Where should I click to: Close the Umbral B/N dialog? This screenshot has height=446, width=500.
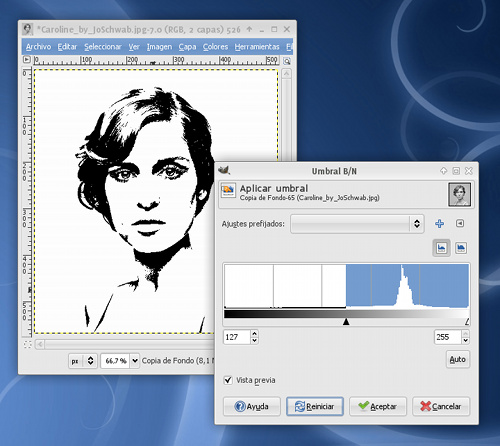point(469,171)
